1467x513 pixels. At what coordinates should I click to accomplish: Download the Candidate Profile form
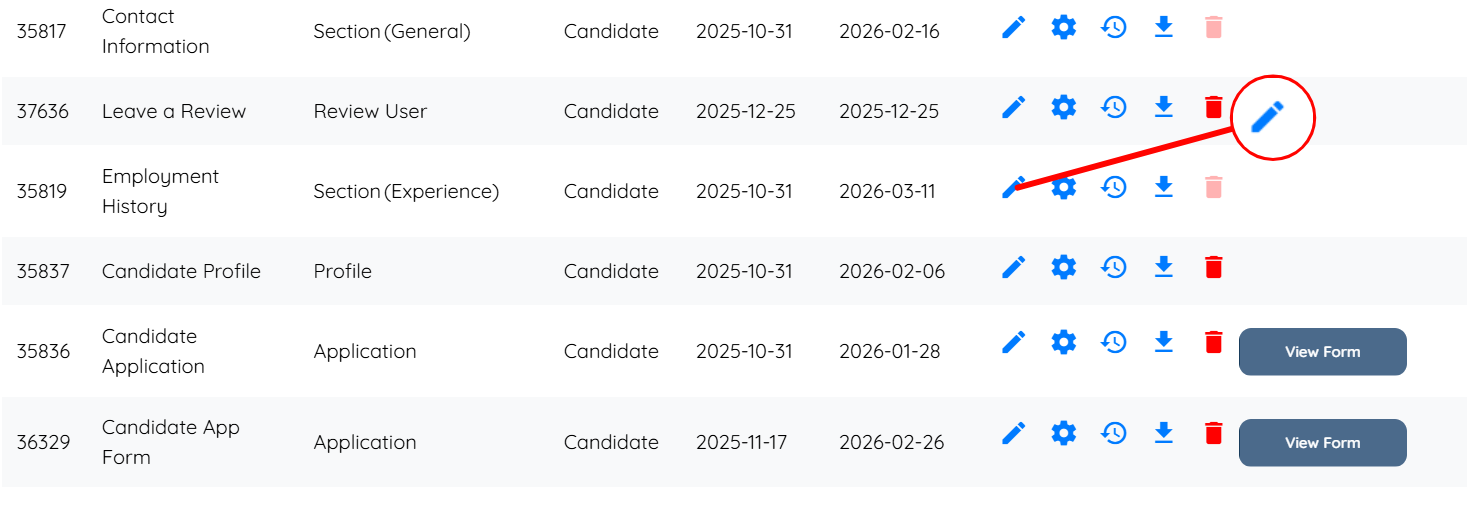pos(1163,267)
